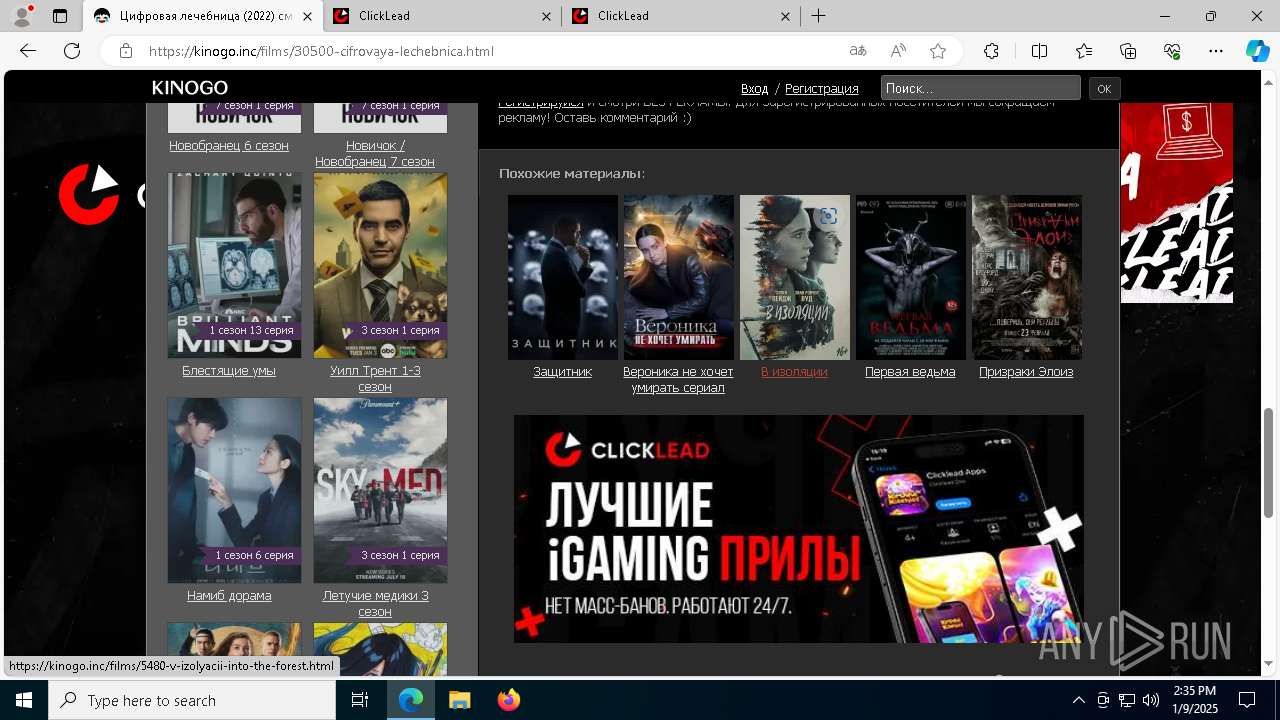Open Favorites list icon
The height and width of the screenshot is (720, 1280).
[1084, 51]
